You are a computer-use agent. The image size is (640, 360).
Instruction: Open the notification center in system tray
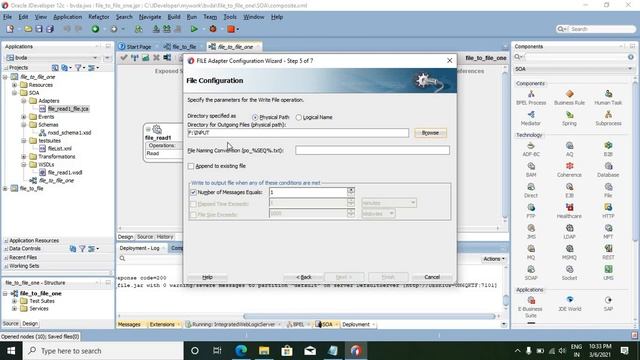point(624,351)
